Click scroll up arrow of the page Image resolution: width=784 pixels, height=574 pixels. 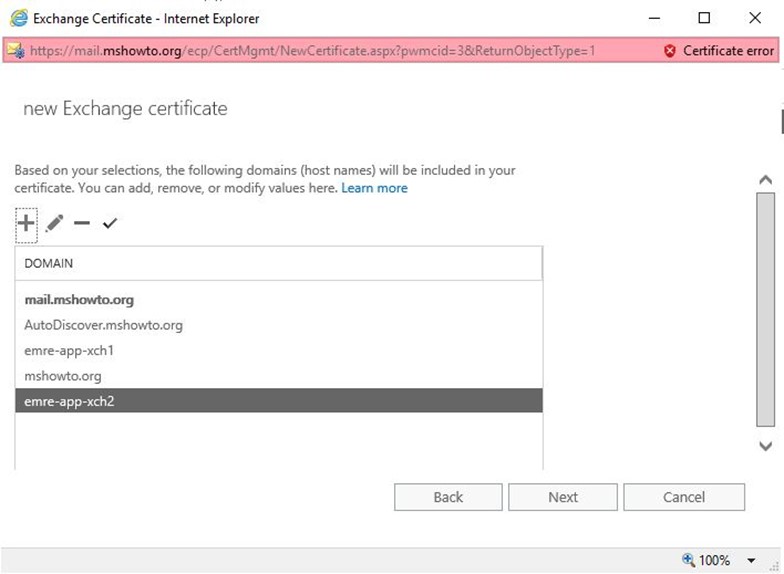[x=766, y=180]
